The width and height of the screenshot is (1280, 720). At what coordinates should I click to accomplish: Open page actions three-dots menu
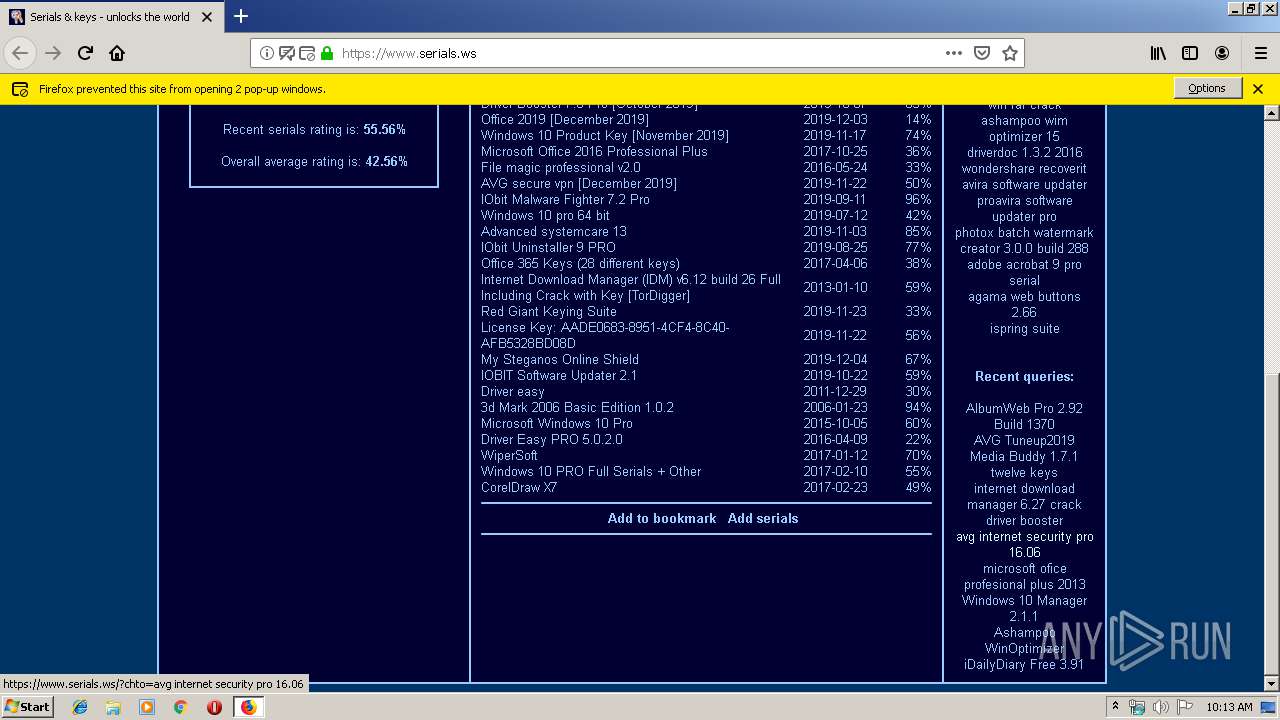pos(954,53)
